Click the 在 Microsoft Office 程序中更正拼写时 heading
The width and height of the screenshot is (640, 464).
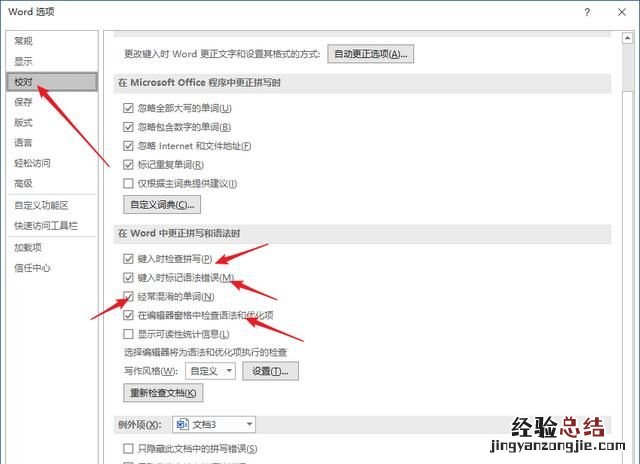(199, 82)
